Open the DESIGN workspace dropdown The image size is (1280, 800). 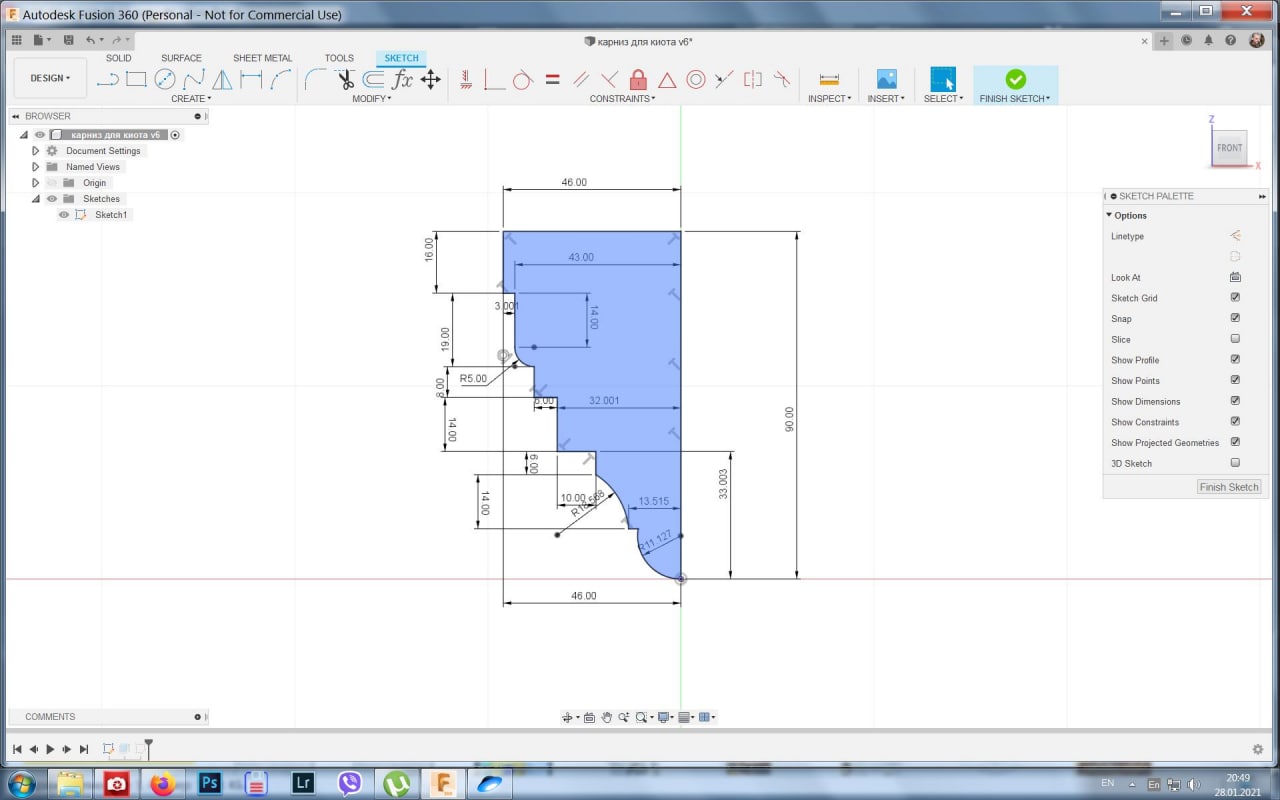(x=50, y=78)
